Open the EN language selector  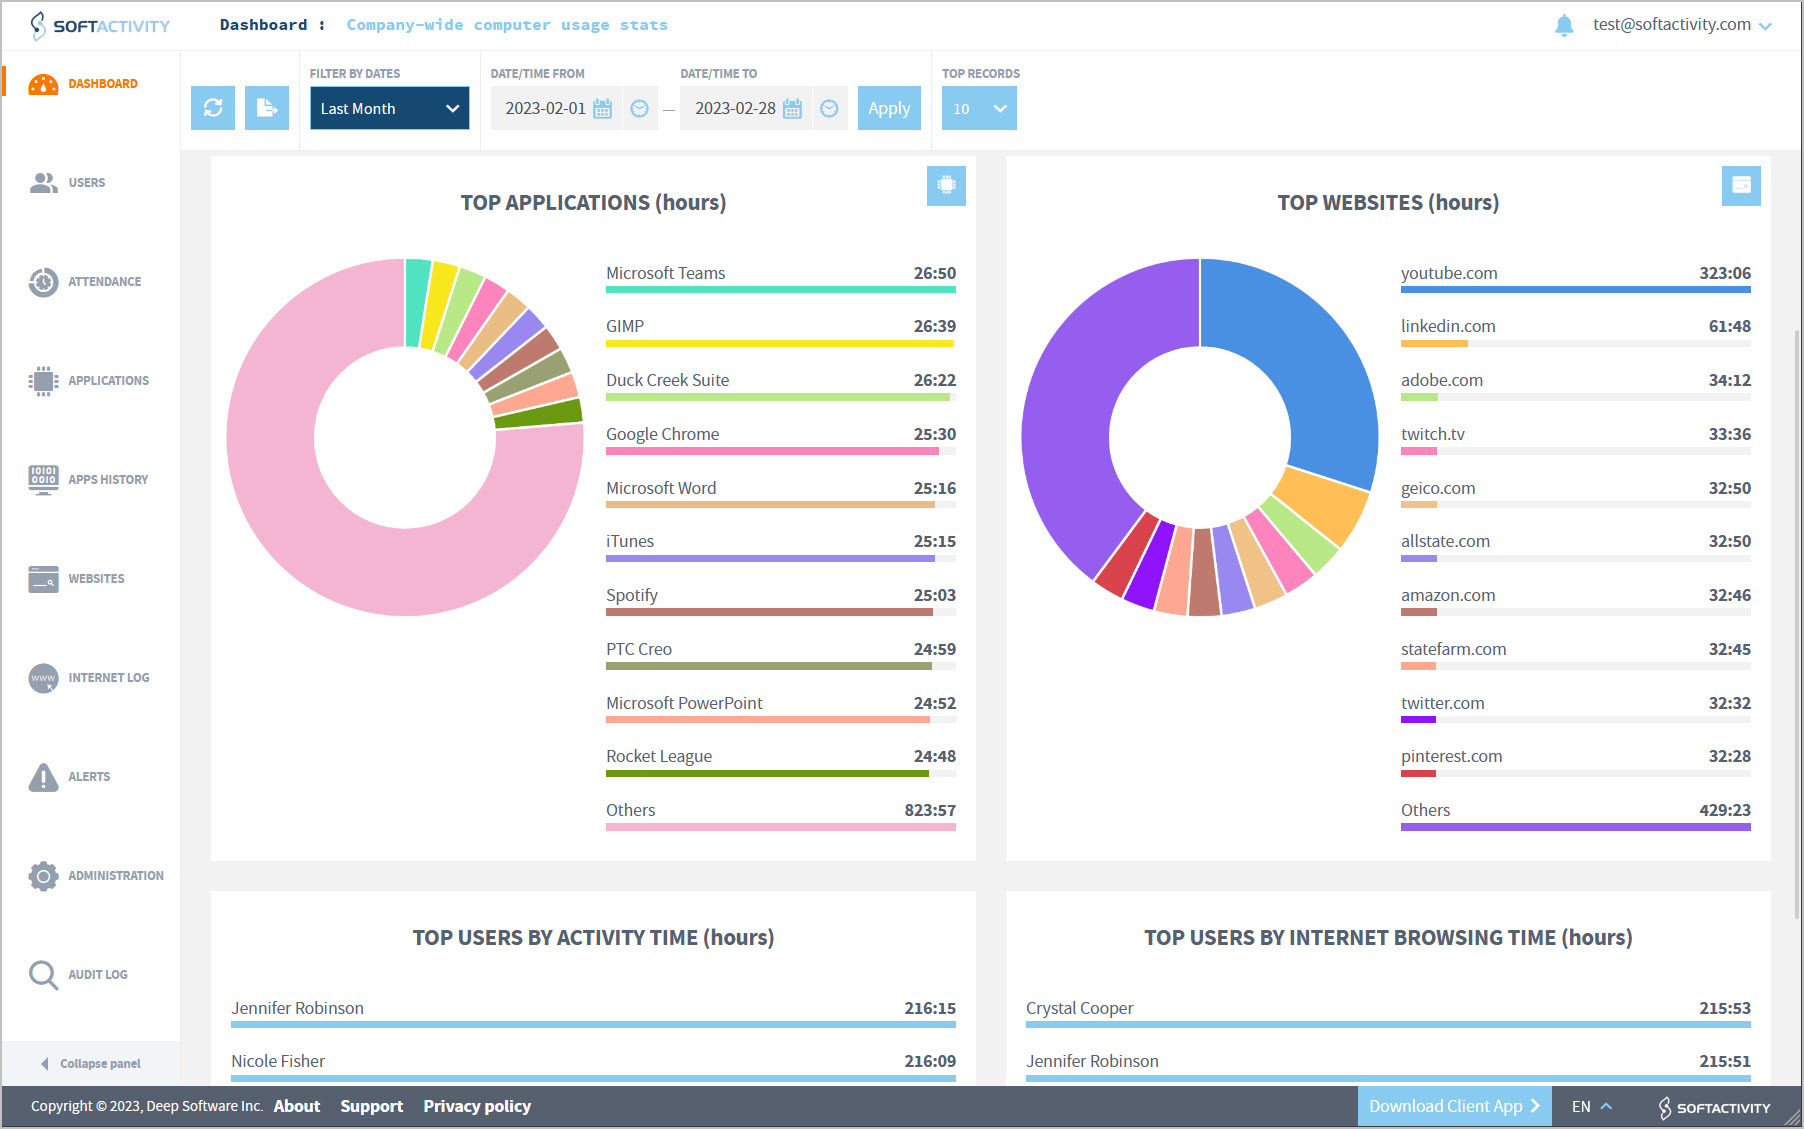[x=1592, y=1106]
